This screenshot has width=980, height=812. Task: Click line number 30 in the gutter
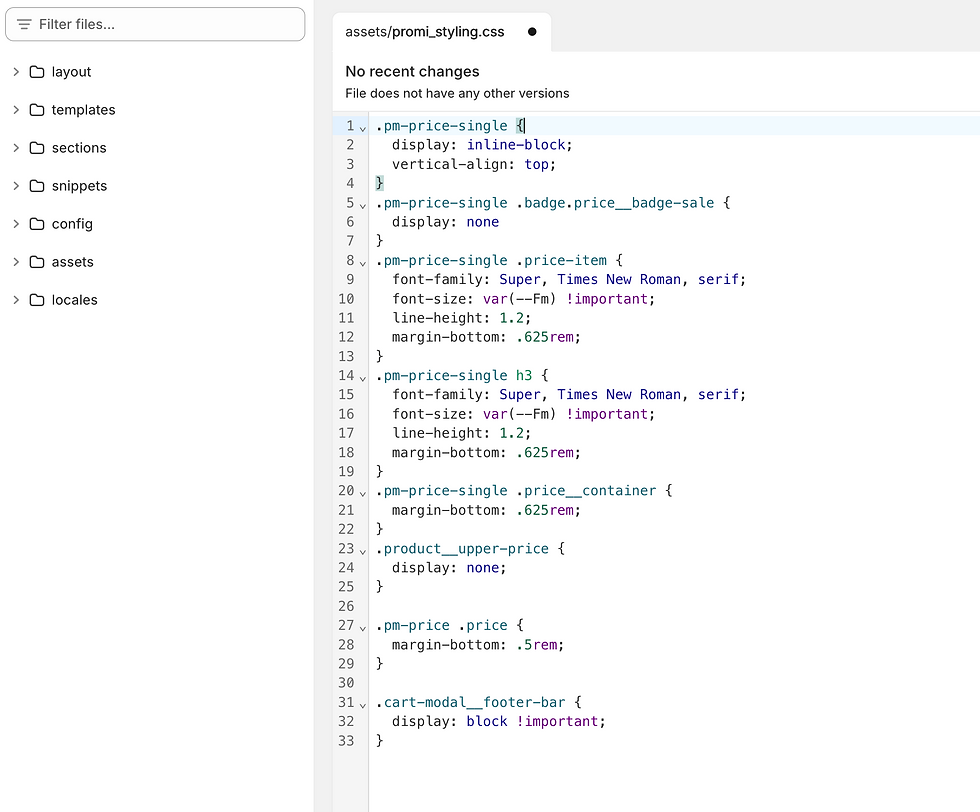click(x=346, y=683)
